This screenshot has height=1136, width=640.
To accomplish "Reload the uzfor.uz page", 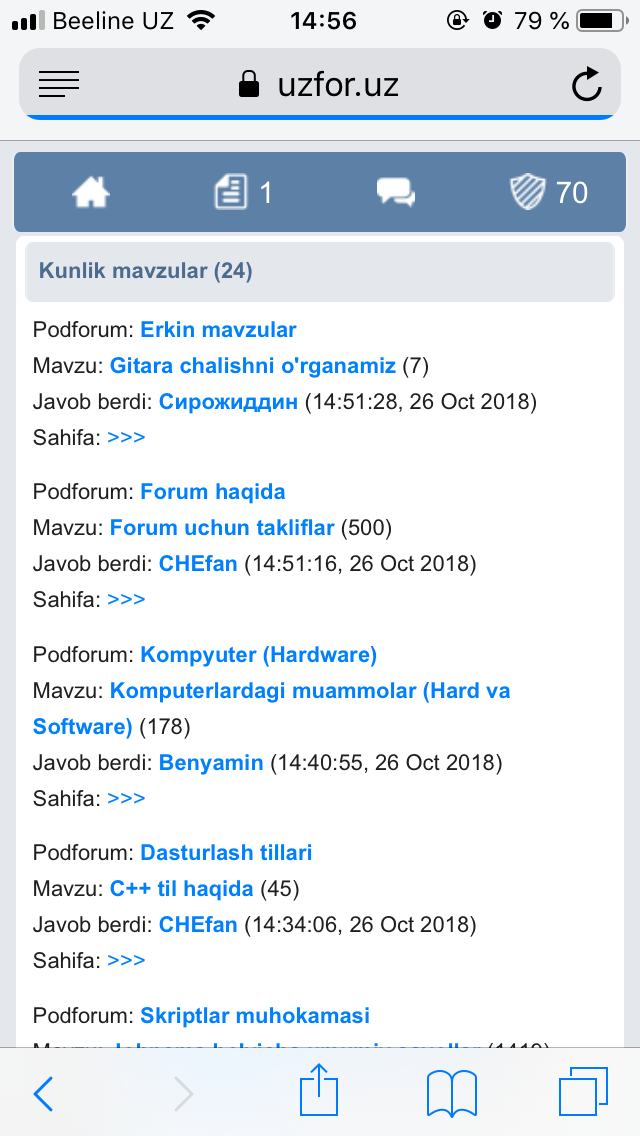I will click(x=587, y=85).
